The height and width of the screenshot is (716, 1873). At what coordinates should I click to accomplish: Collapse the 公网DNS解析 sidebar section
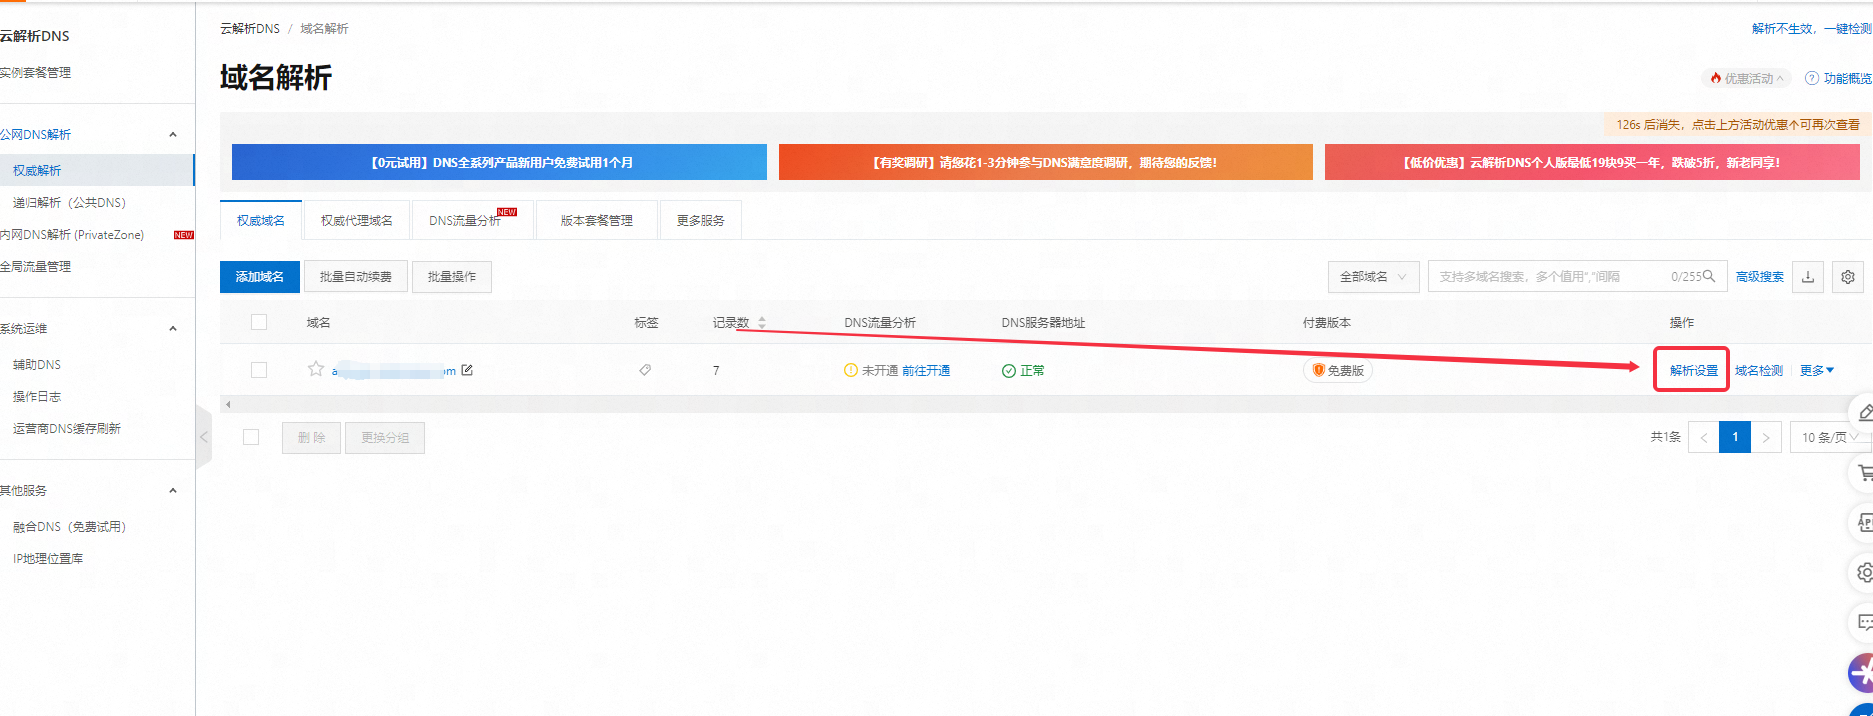173,134
